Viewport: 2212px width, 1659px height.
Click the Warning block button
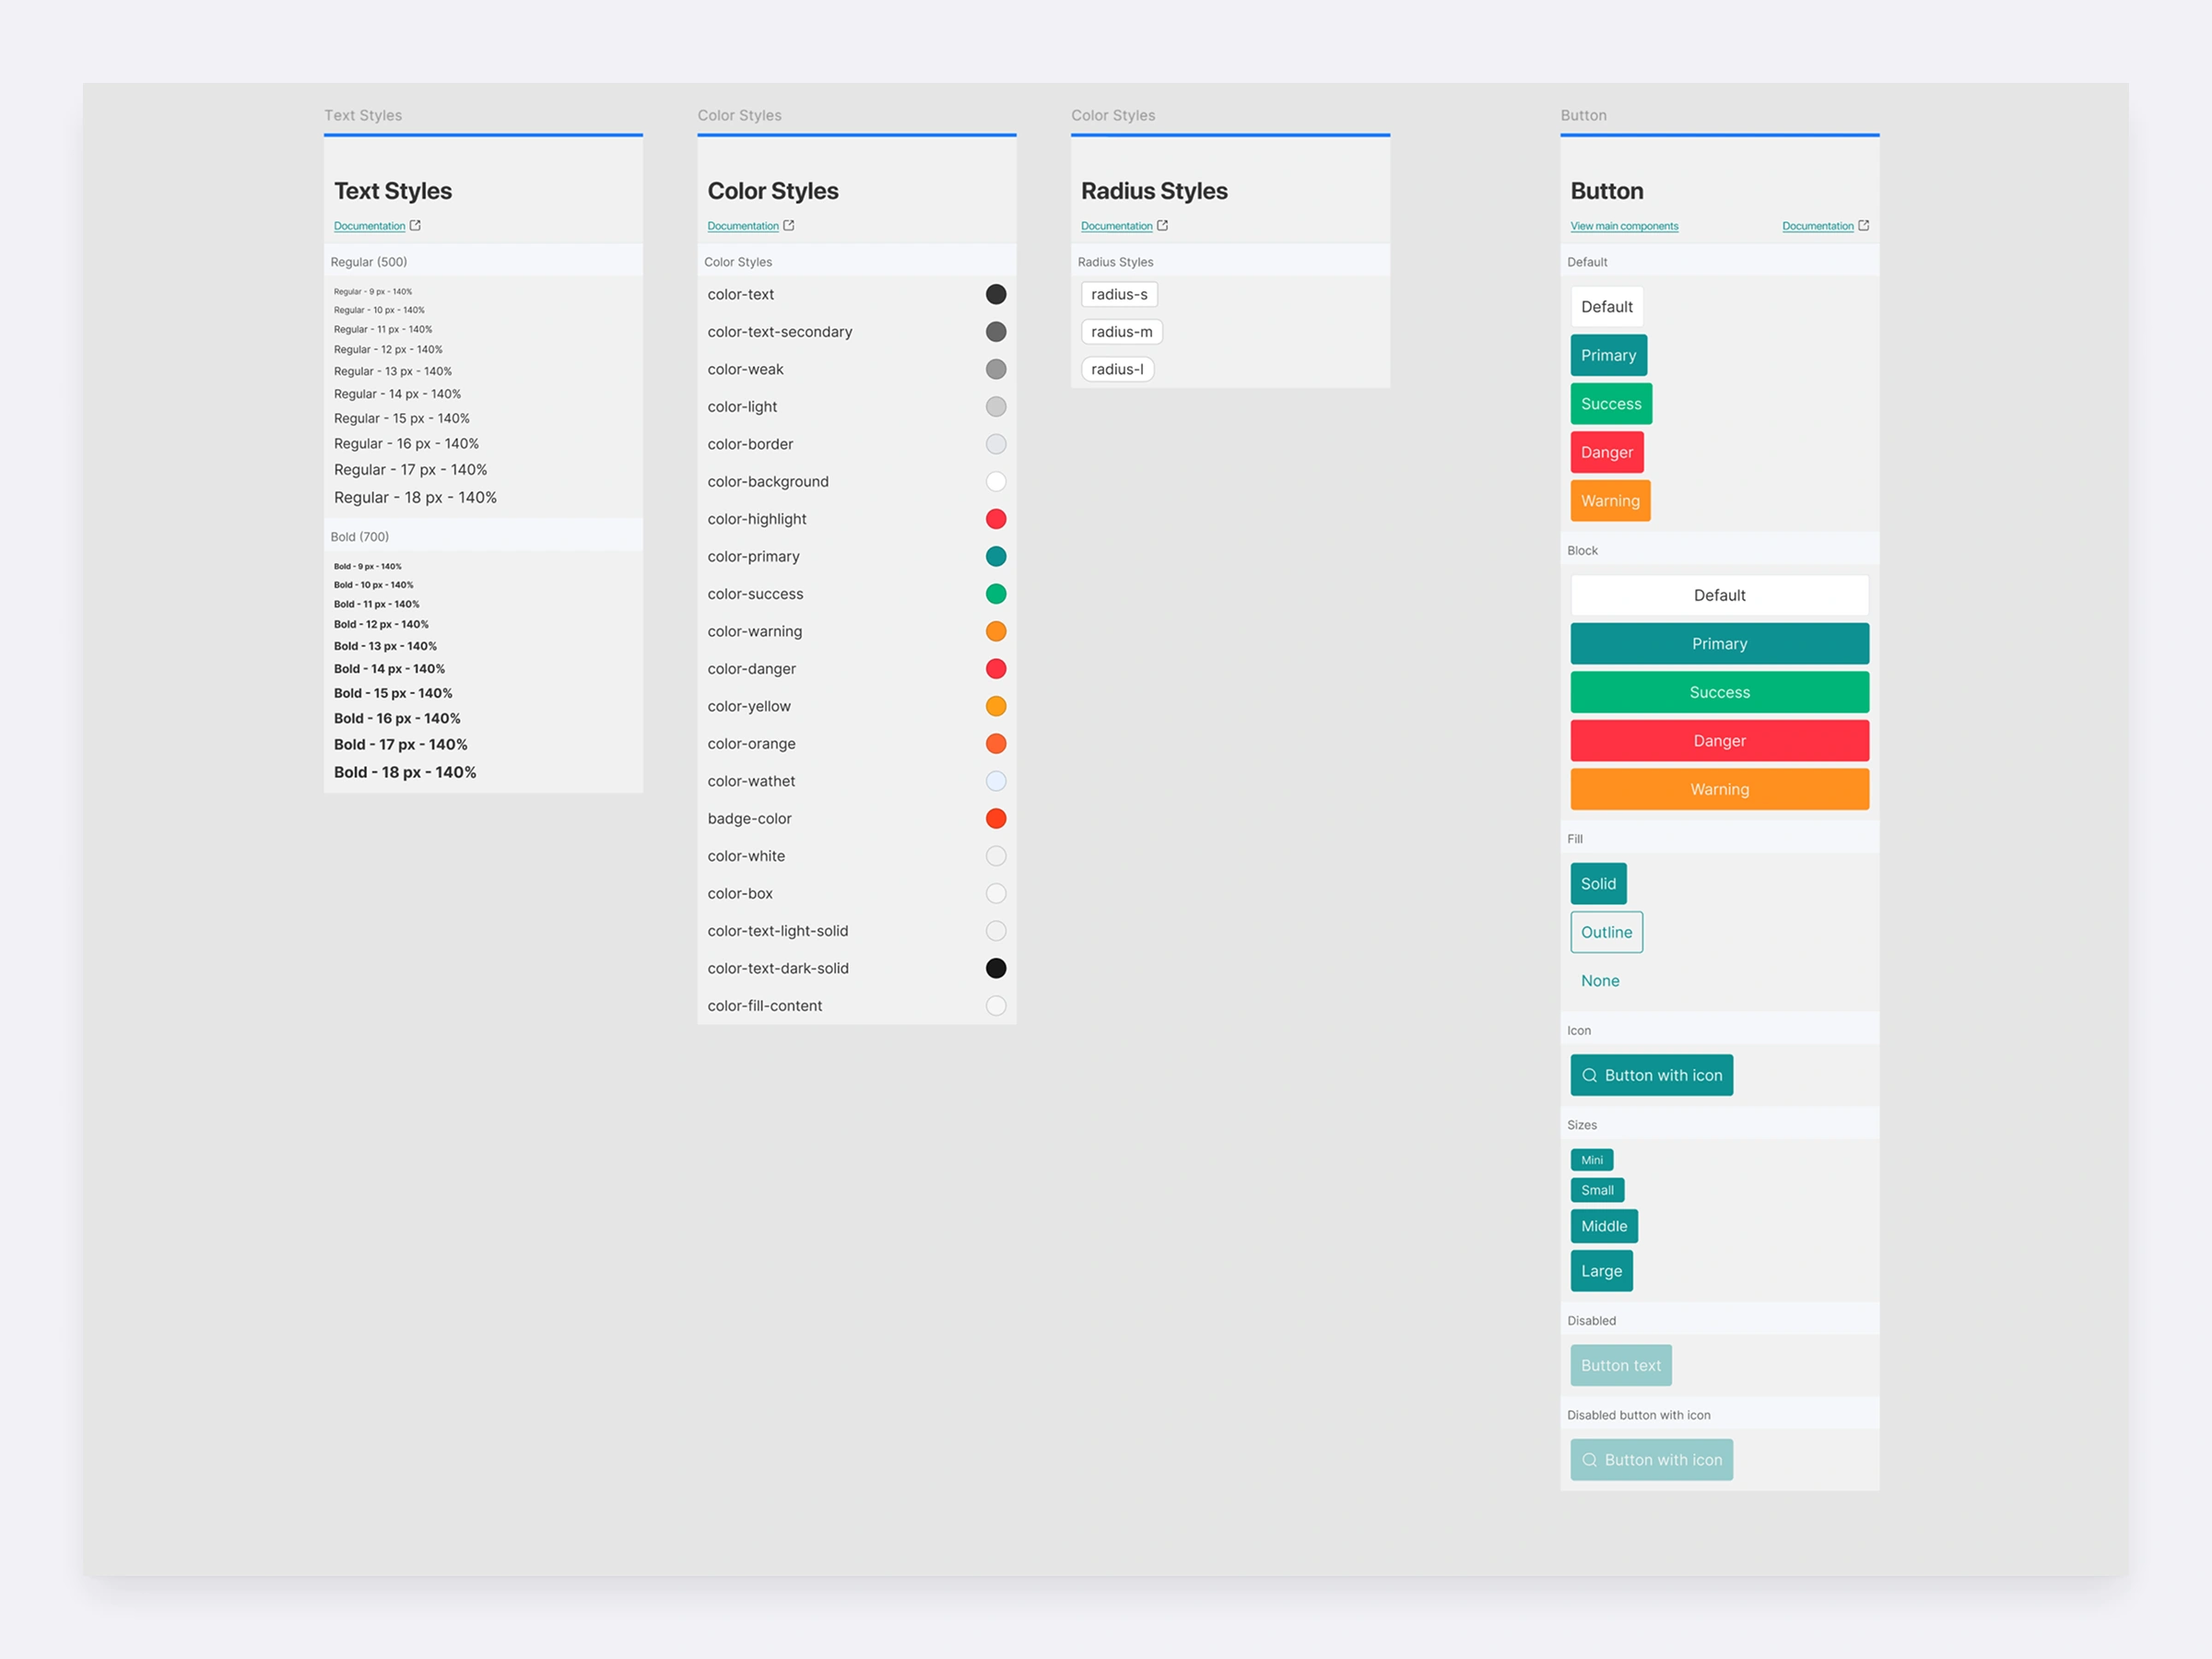click(1719, 789)
